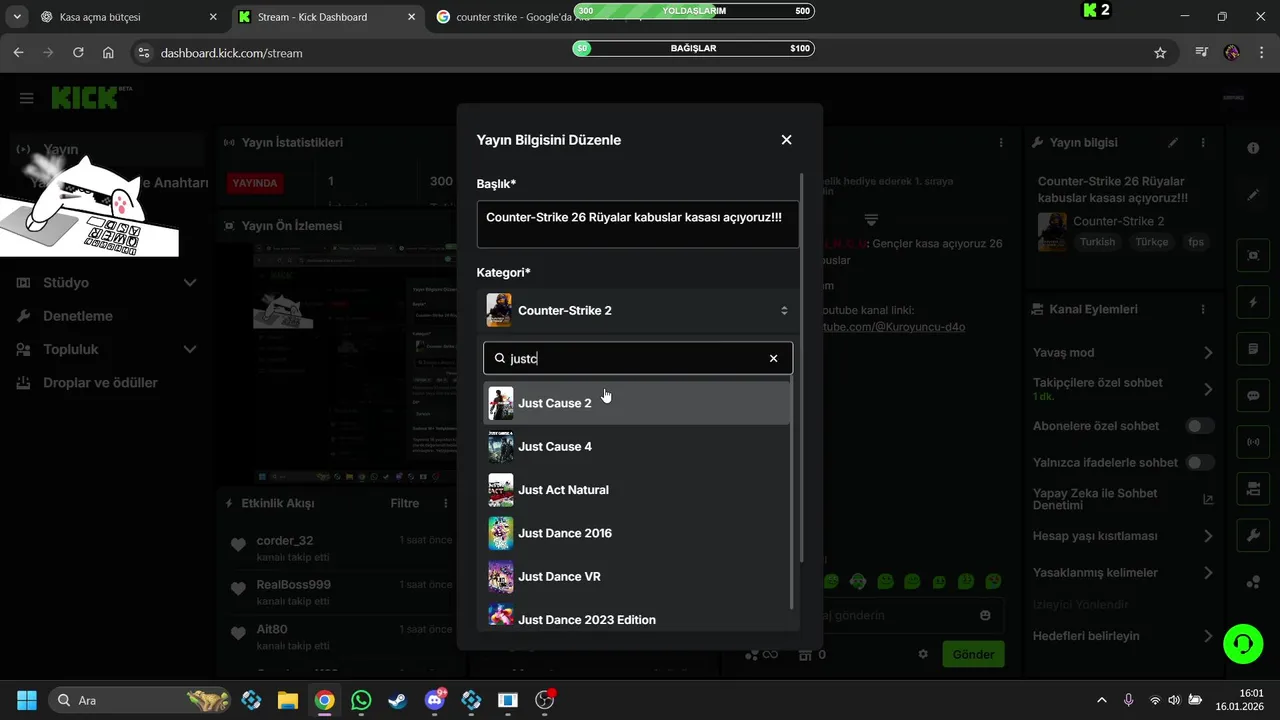Open the hamburger sidebar menu
The image size is (1280, 720).
(27, 98)
